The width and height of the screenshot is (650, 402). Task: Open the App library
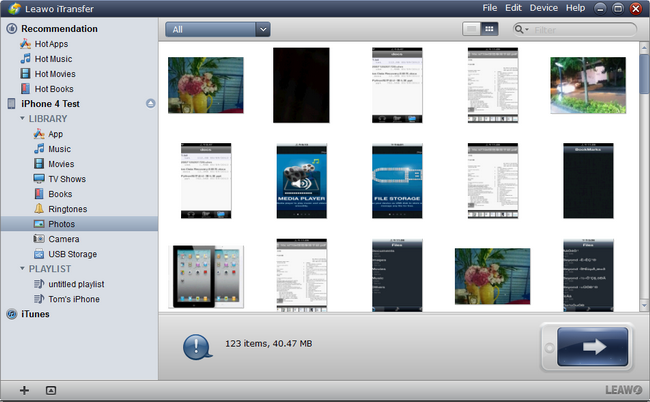click(55, 134)
